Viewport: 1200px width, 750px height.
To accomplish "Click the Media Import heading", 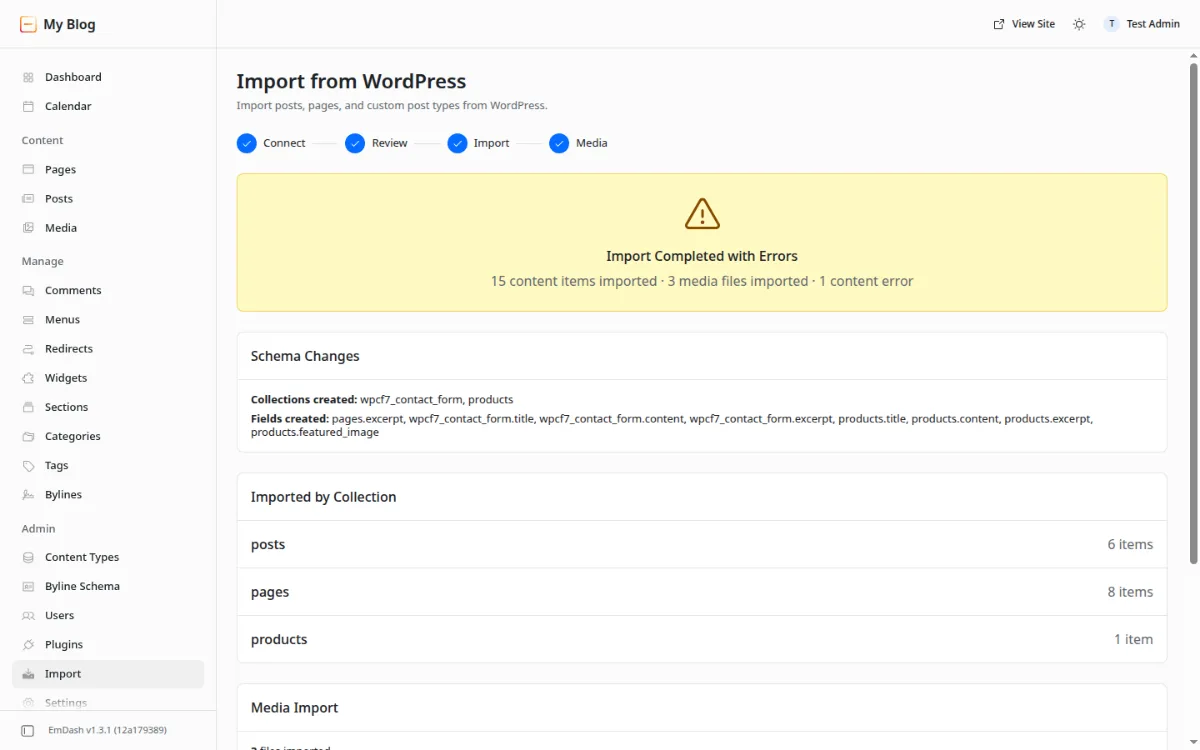I will click(294, 708).
